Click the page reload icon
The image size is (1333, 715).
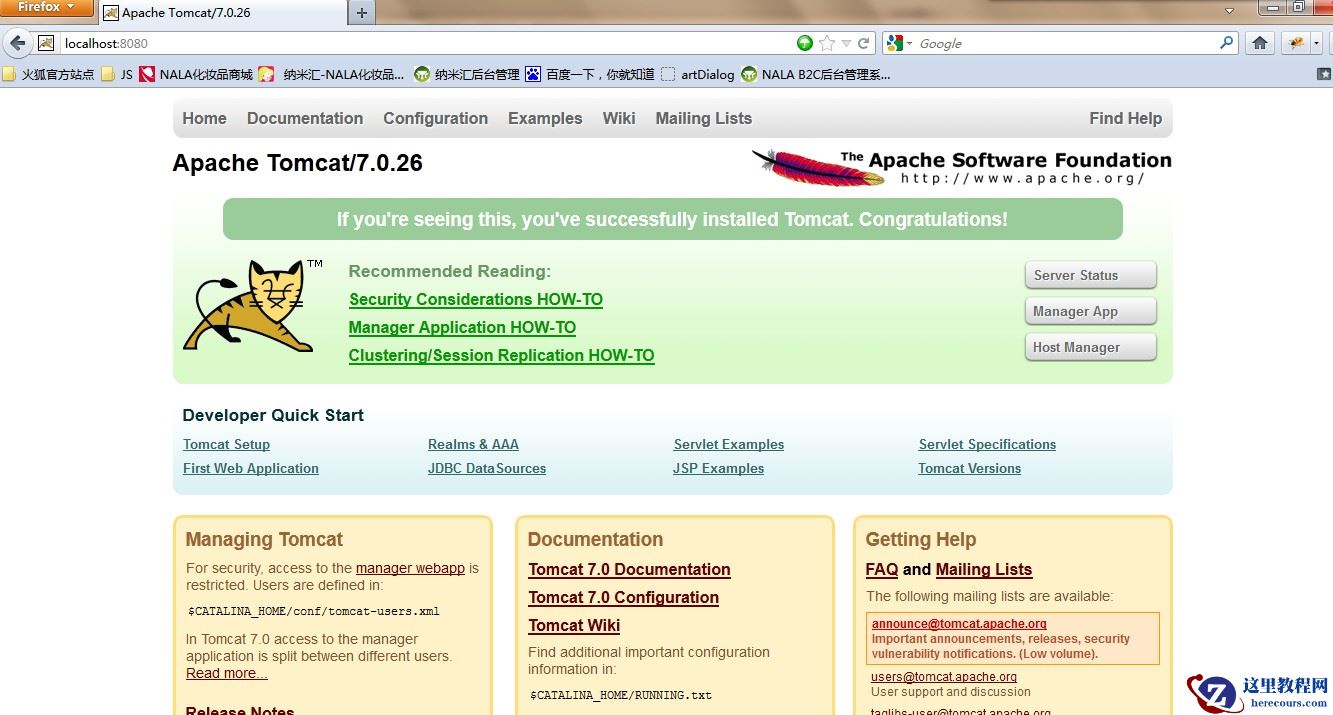pos(866,43)
